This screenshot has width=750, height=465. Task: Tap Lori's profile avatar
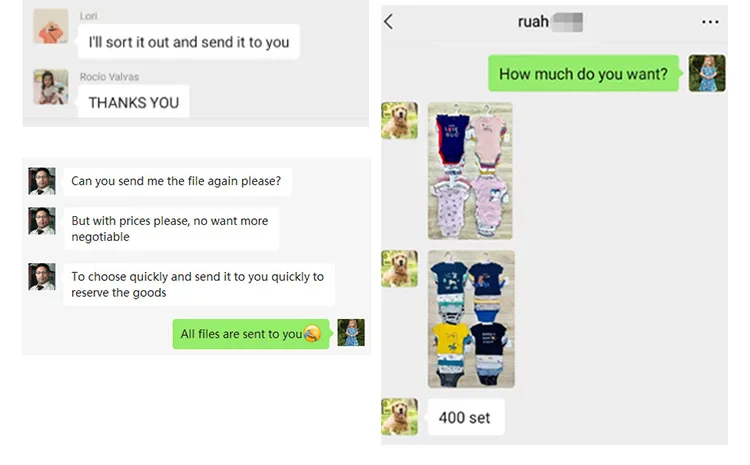coord(51,26)
